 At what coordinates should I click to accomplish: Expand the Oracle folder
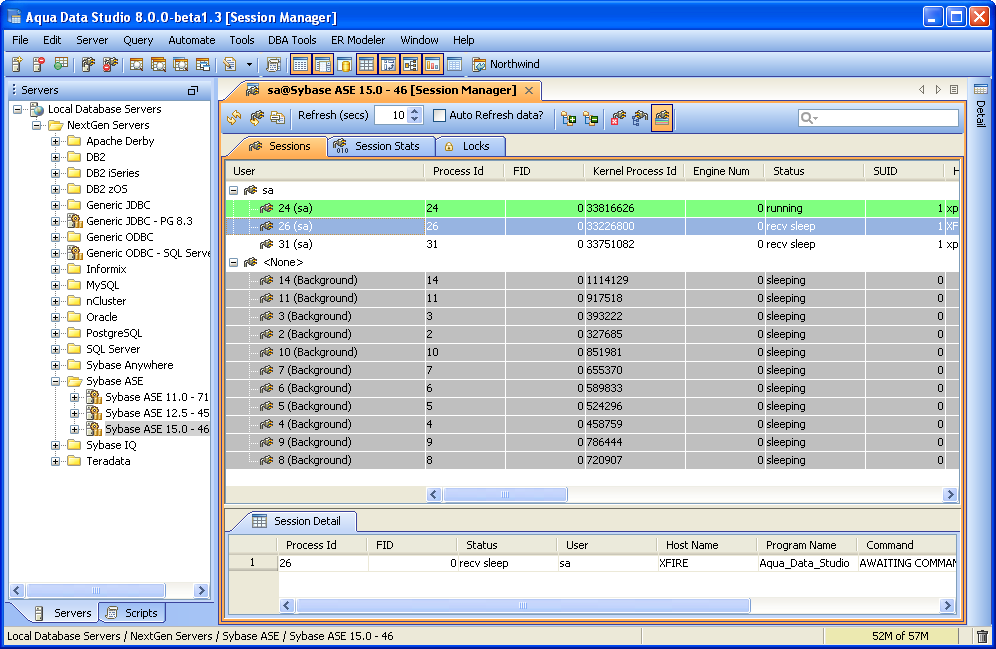[56, 317]
